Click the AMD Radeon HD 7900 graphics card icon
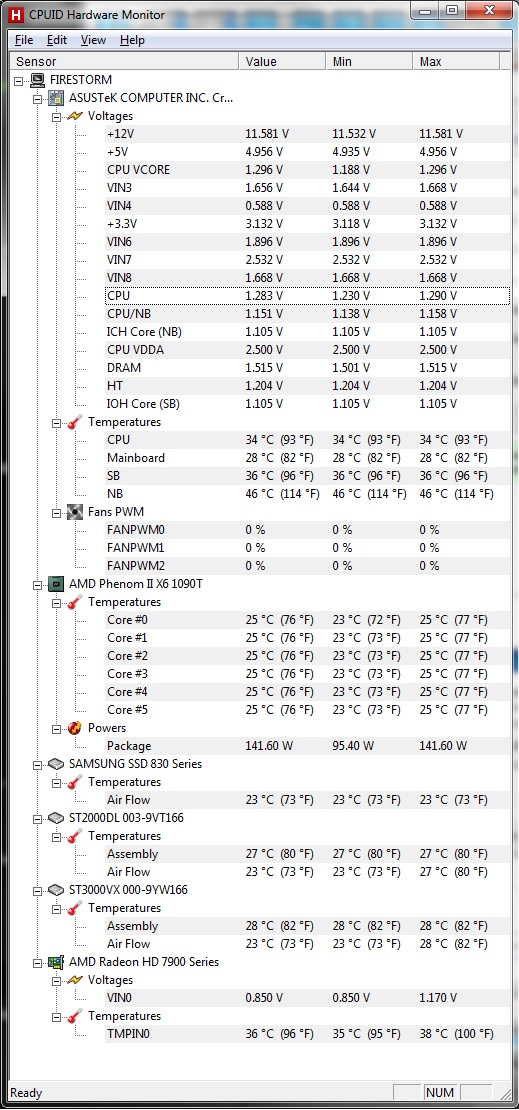This screenshot has height=1110, width=519. click(56, 962)
